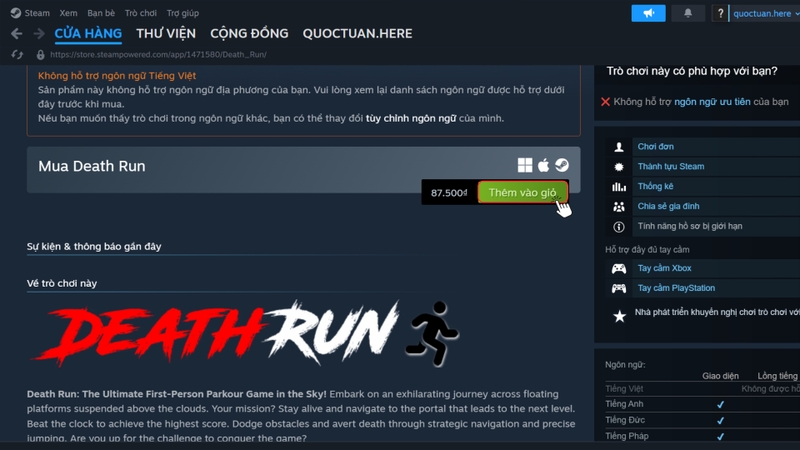Open Sự kiện & thông báo gần đây heading
The image size is (800, 450).
click(x=94, y=246)
